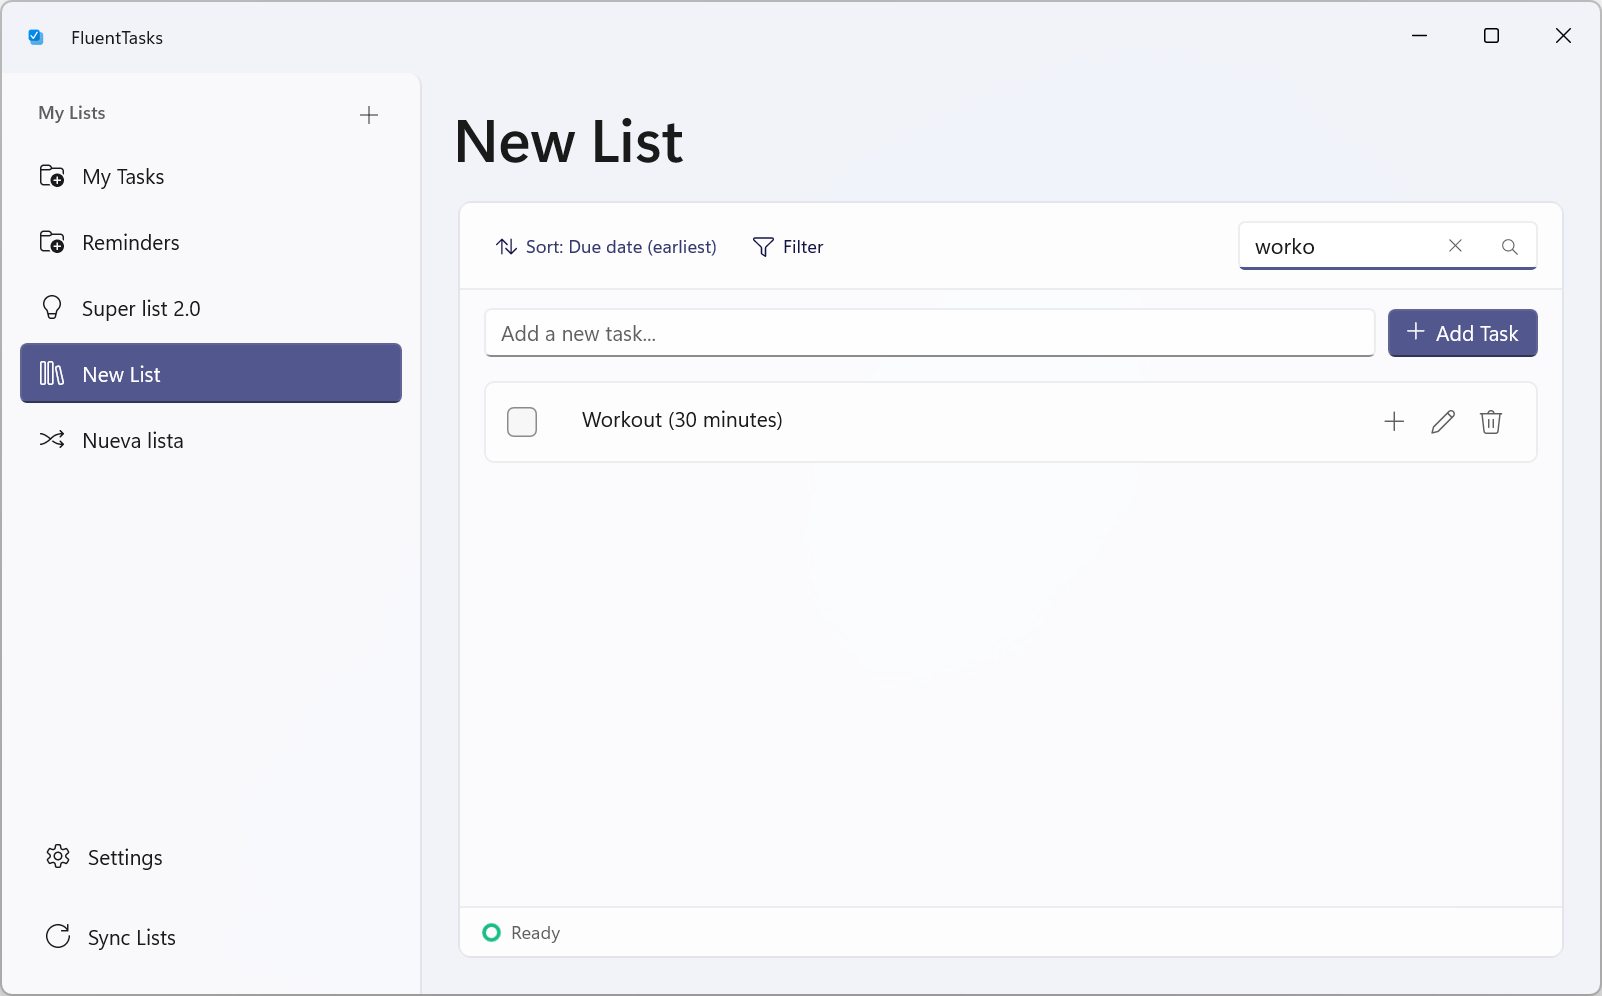
Task: Clear the search text with X icon
Action: point(1455,246)
